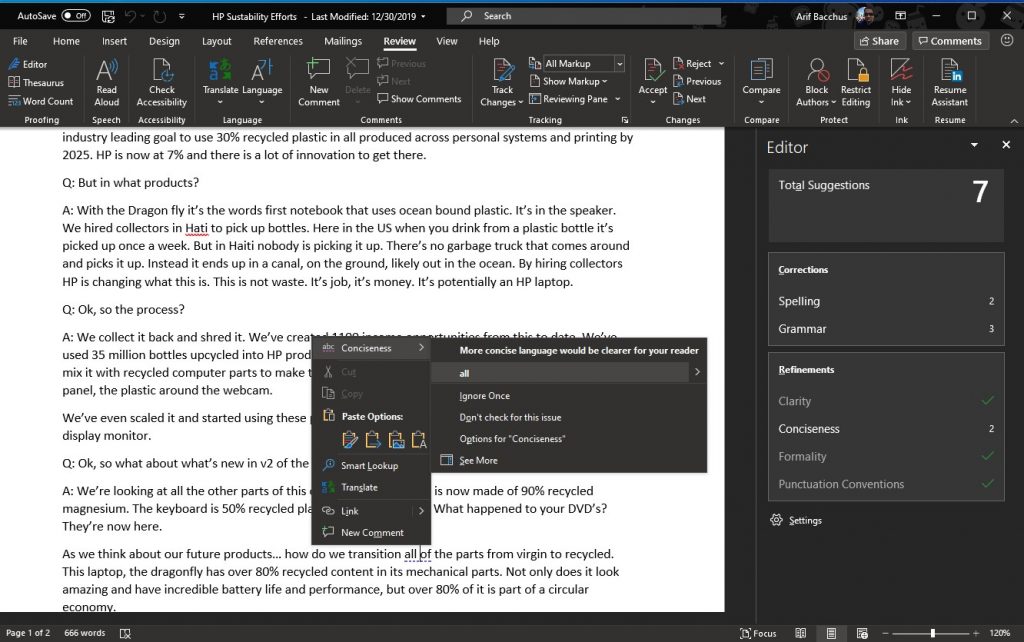Open the Editor pane options dropdown arrow
Viewport: 1024px width, 642px height.
tap(974, 145)
